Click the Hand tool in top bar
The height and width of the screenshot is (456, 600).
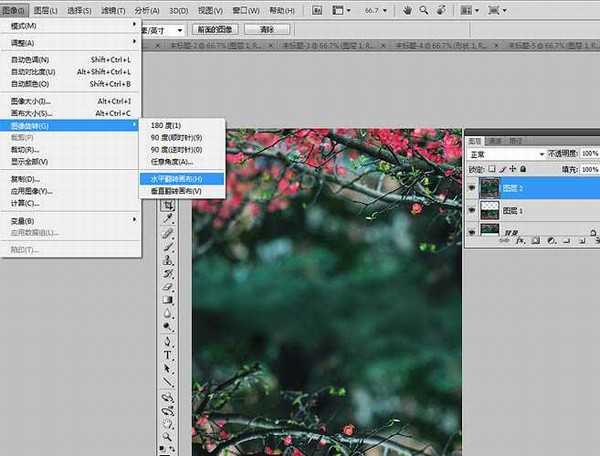coord(408,9)
